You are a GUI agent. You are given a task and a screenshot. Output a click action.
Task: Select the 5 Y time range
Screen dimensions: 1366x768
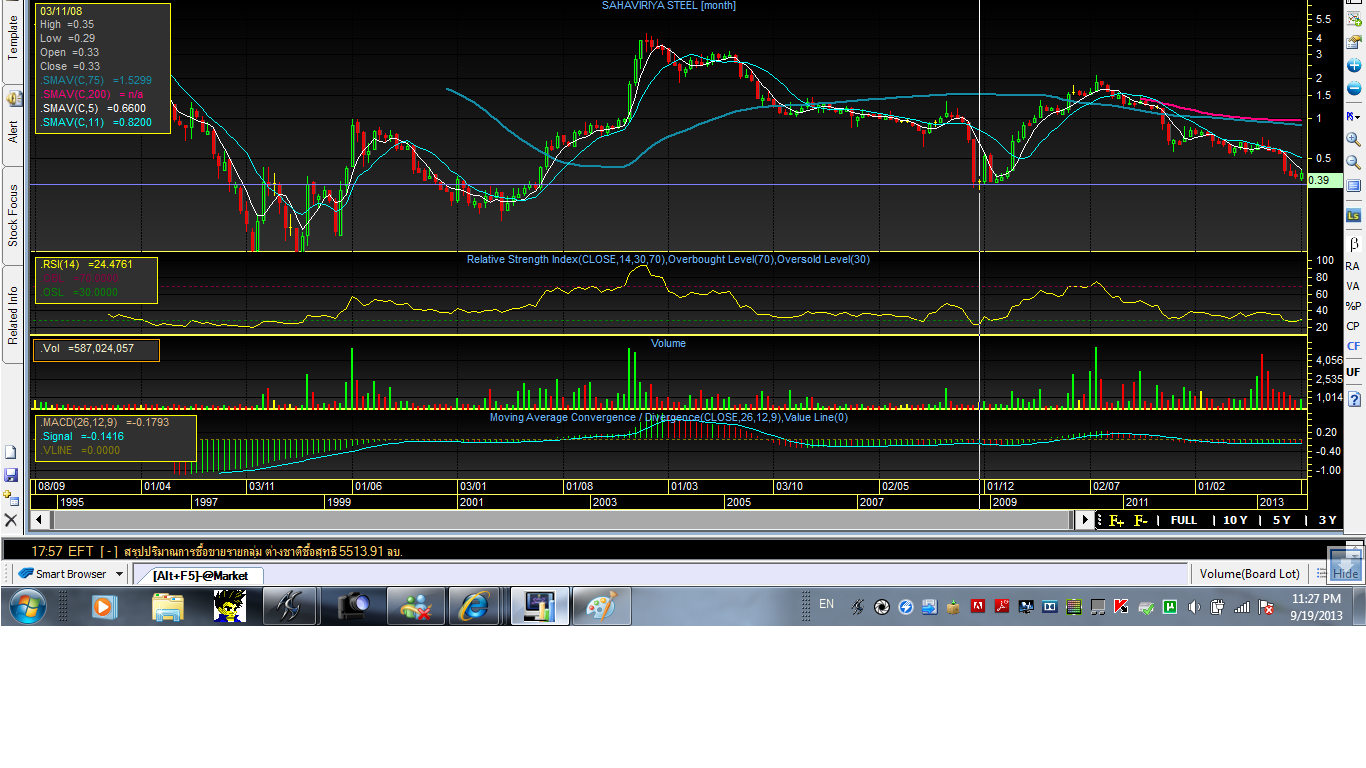point(1282,520)
